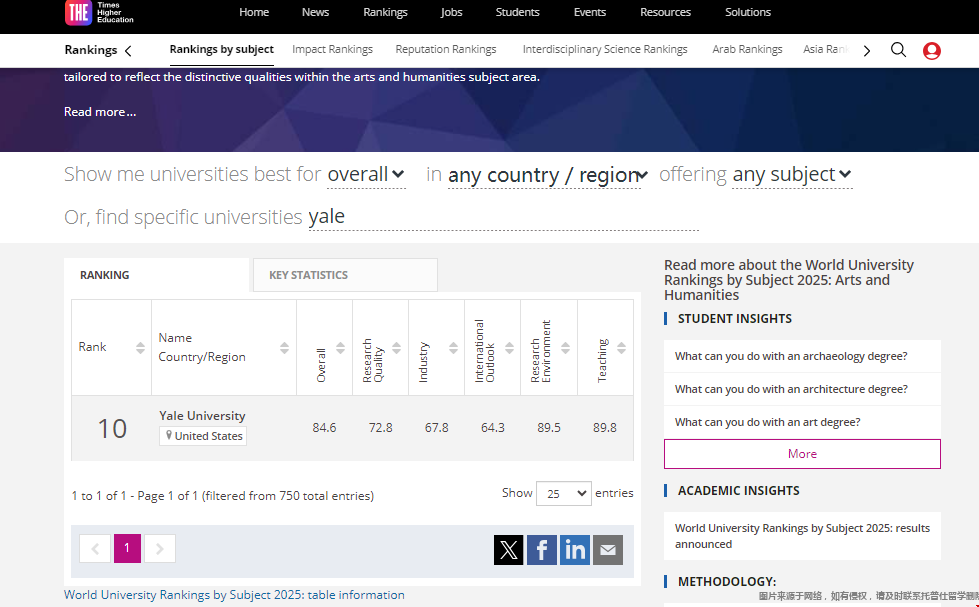Click the International Outlook score 64.3

[x=493, y=428]
